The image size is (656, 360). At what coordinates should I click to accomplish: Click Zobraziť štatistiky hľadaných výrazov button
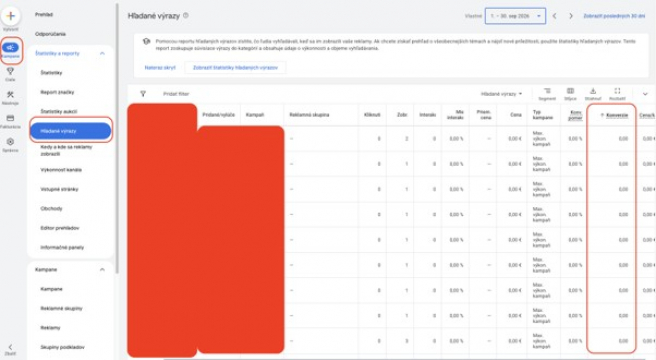(x=235, y=67)
